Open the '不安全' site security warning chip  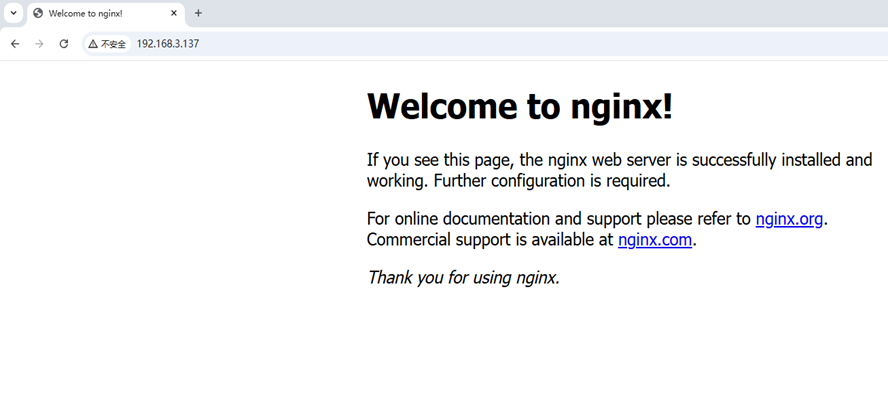tap(107, 44)
